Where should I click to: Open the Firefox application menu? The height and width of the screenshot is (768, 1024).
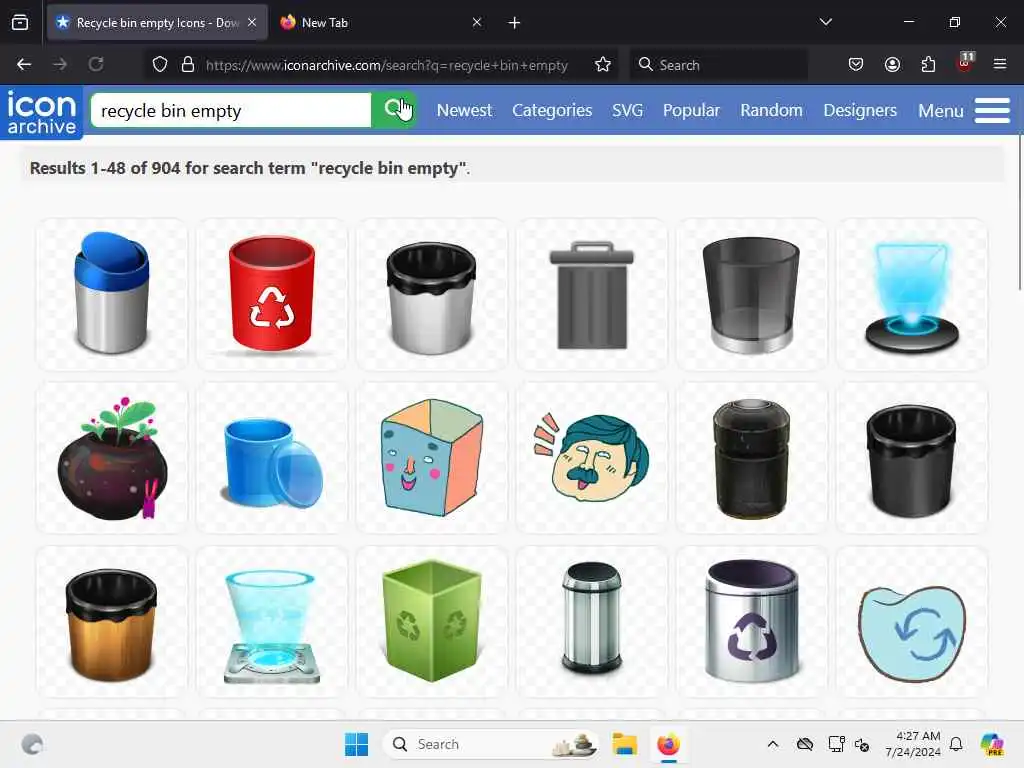click(1000, 64)
